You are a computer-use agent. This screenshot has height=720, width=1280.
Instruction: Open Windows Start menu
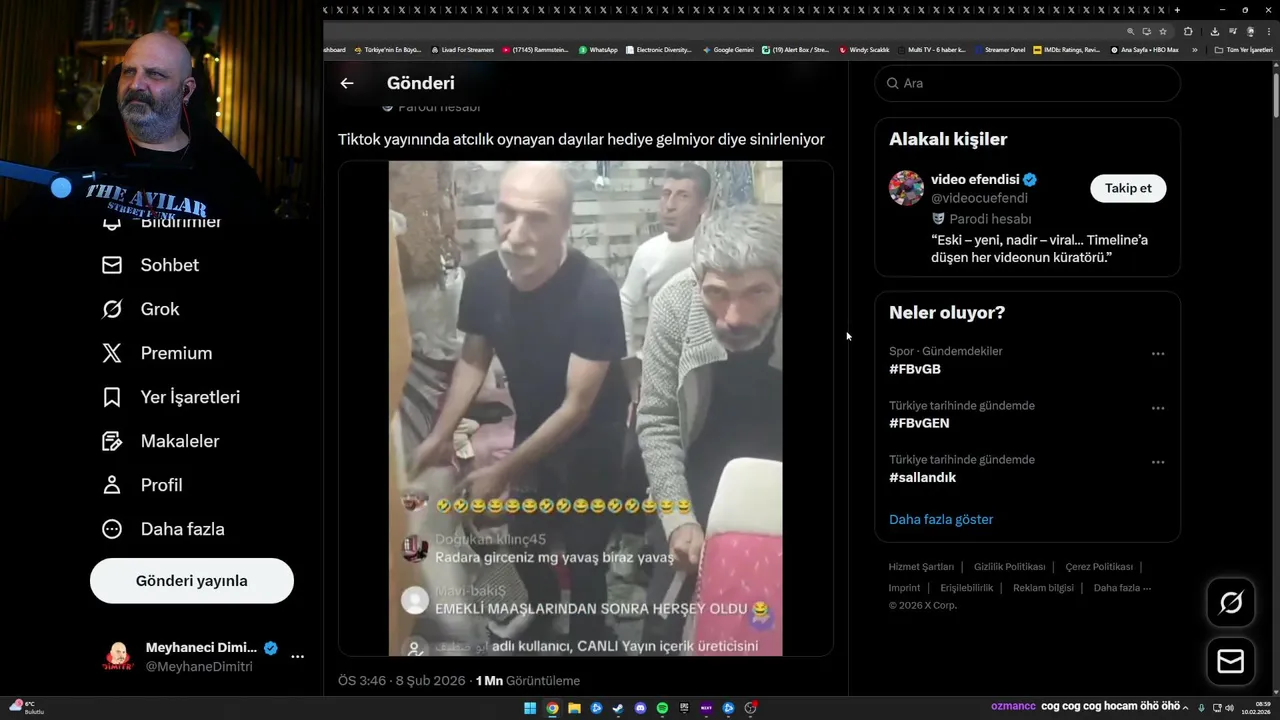click(530, 708)
